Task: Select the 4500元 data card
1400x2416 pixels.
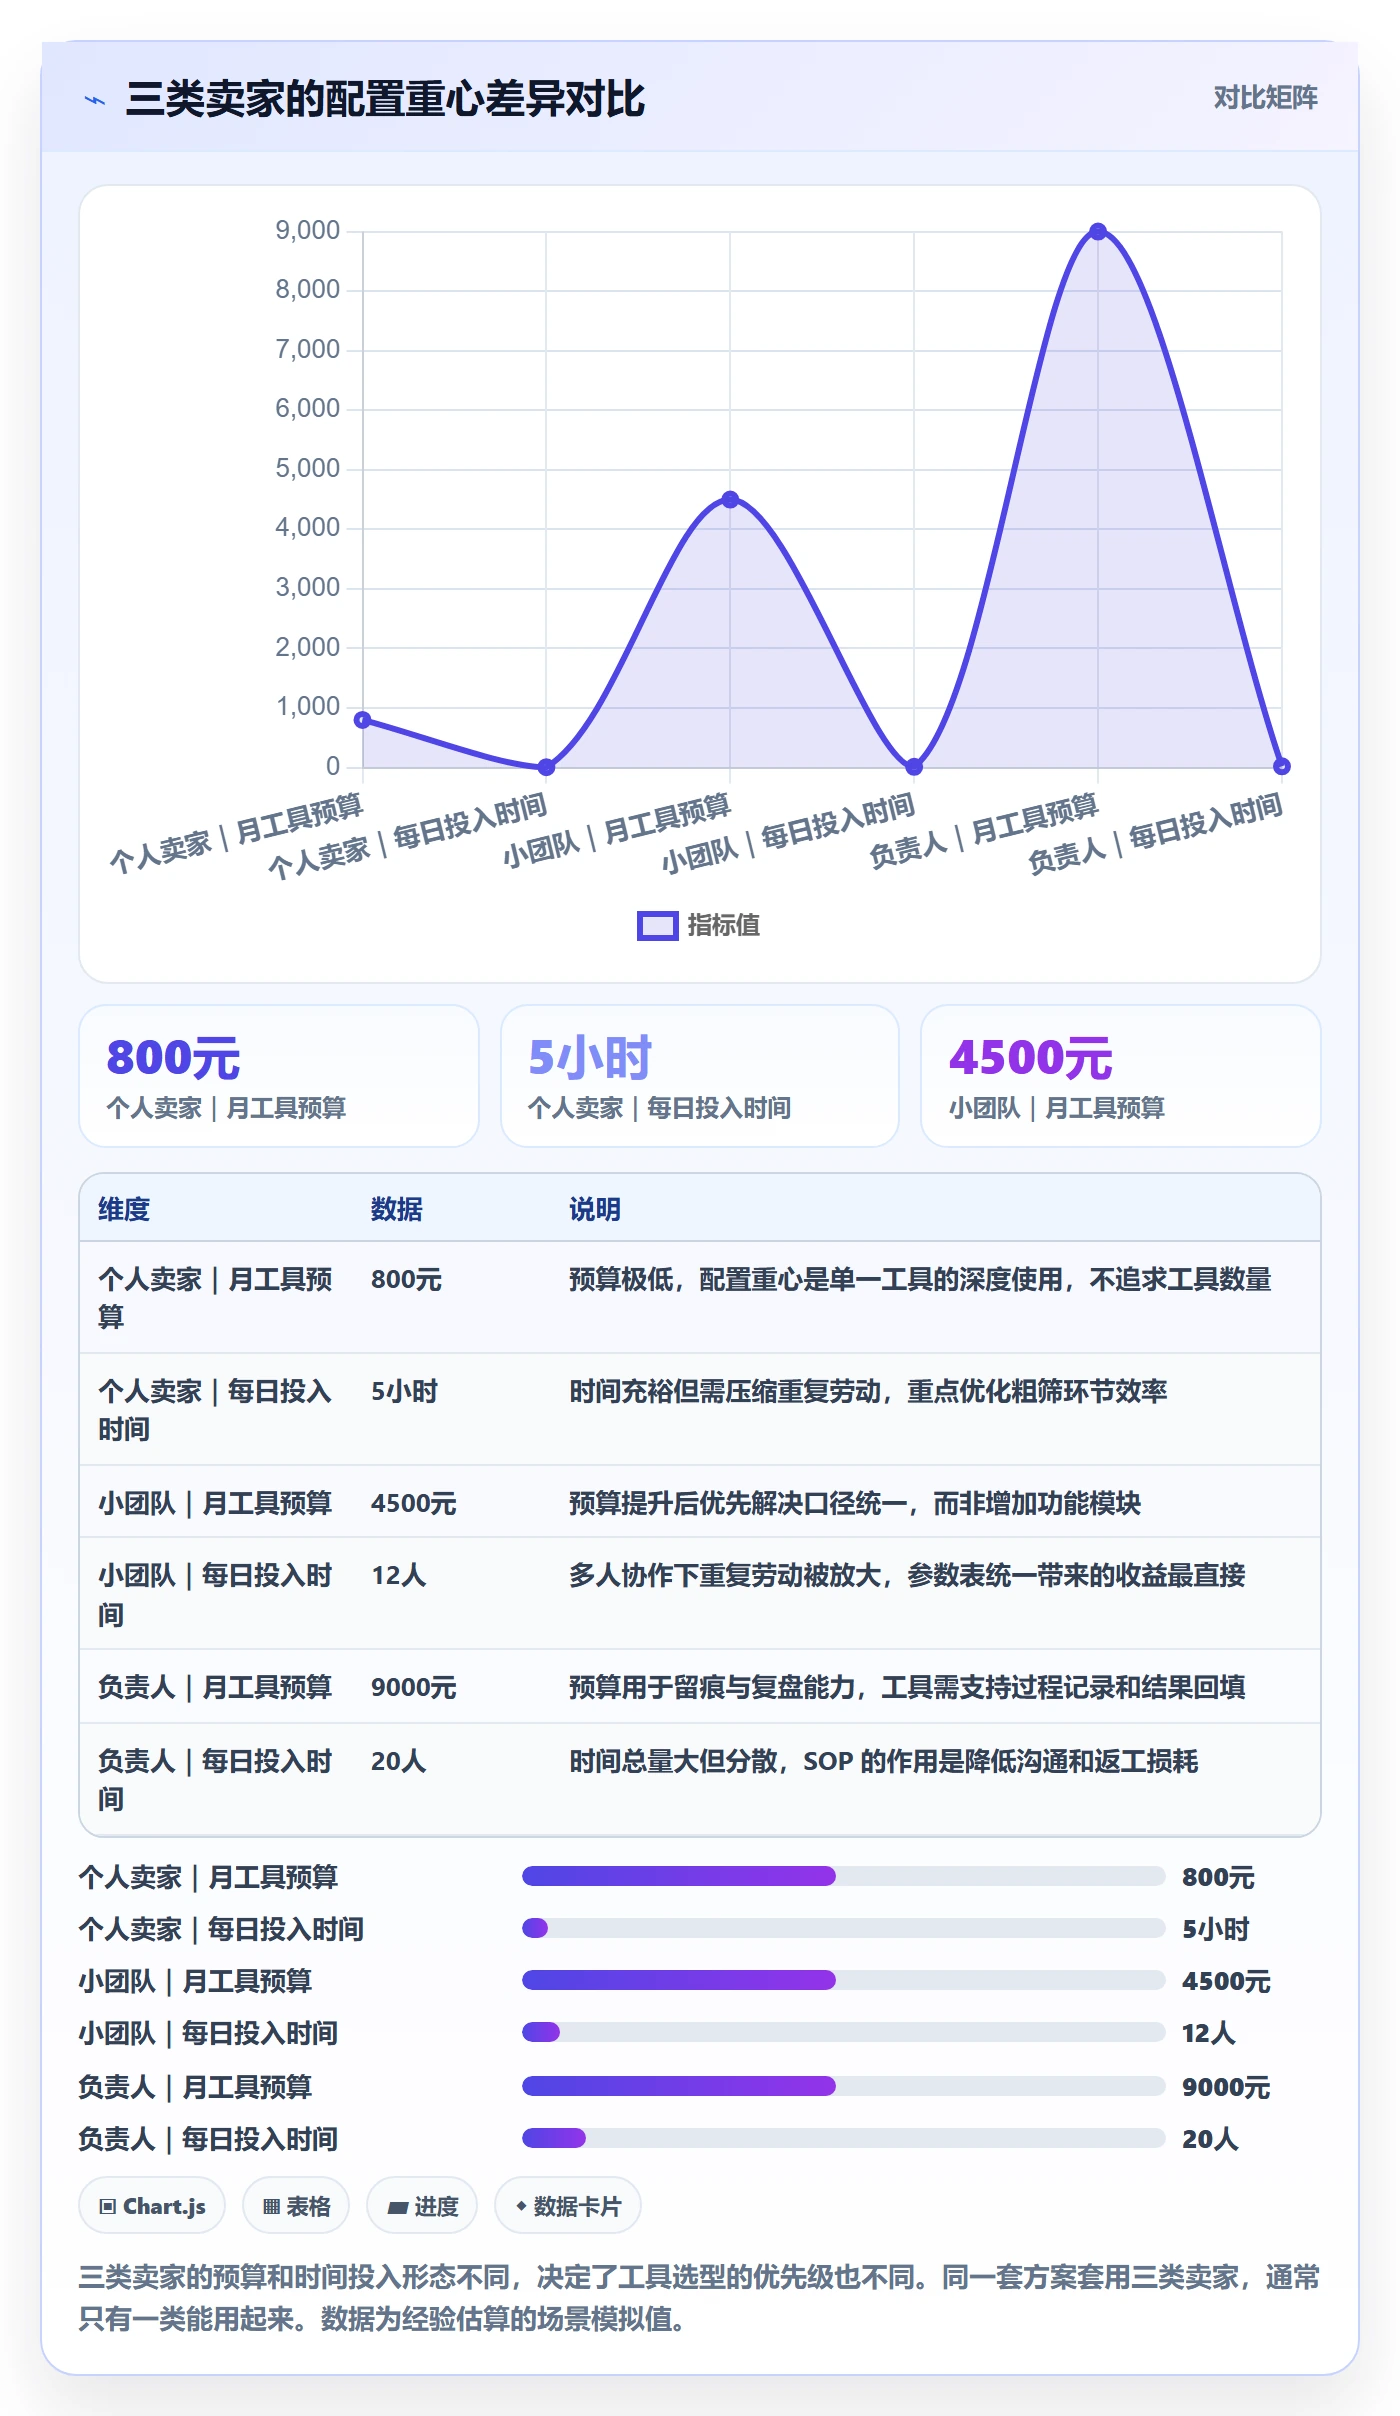Action: [x=1120, y=1076]
